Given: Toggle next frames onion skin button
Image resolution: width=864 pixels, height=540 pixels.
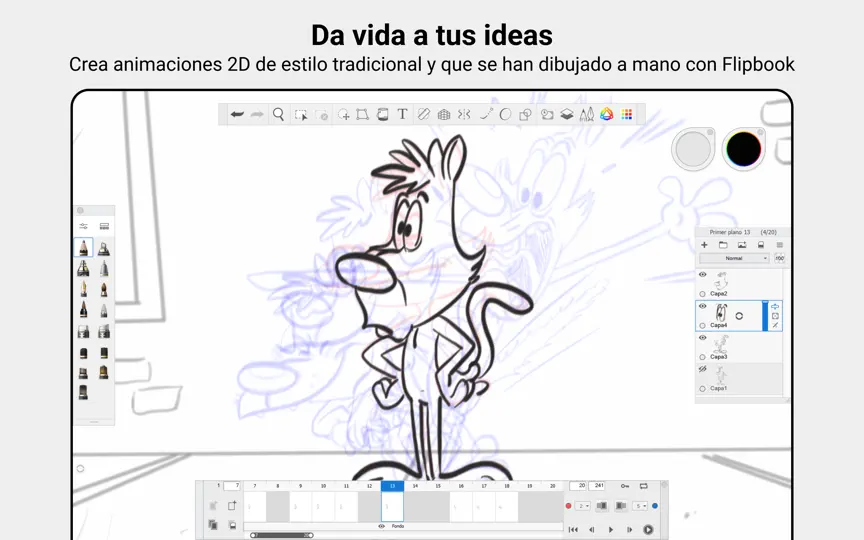Looking at the screenshot, I should [620, 506].
